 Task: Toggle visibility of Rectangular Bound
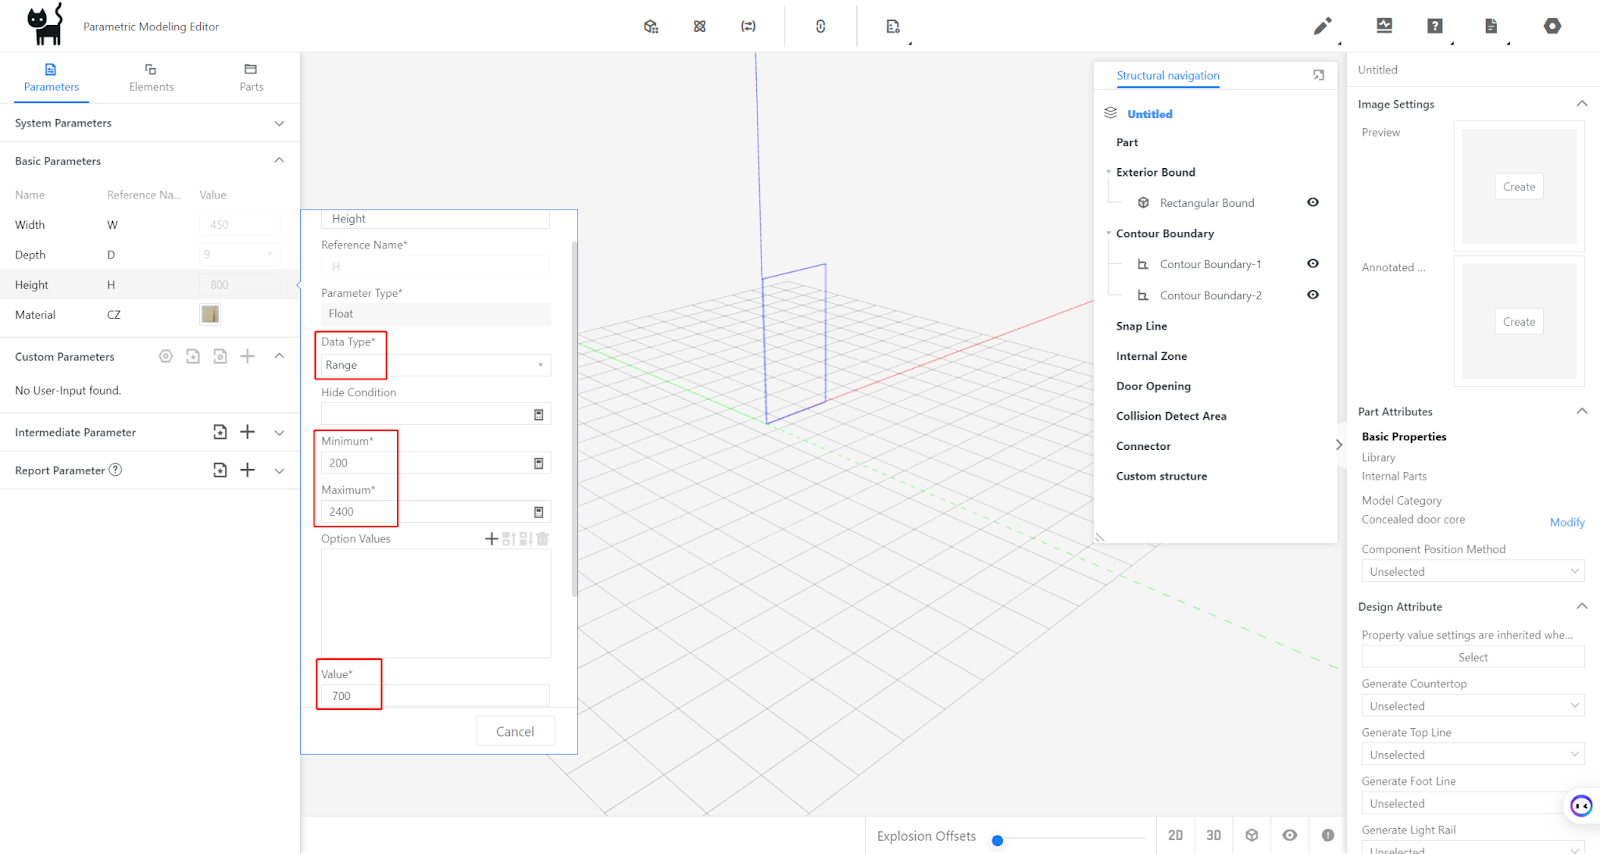click(1313, 202)
